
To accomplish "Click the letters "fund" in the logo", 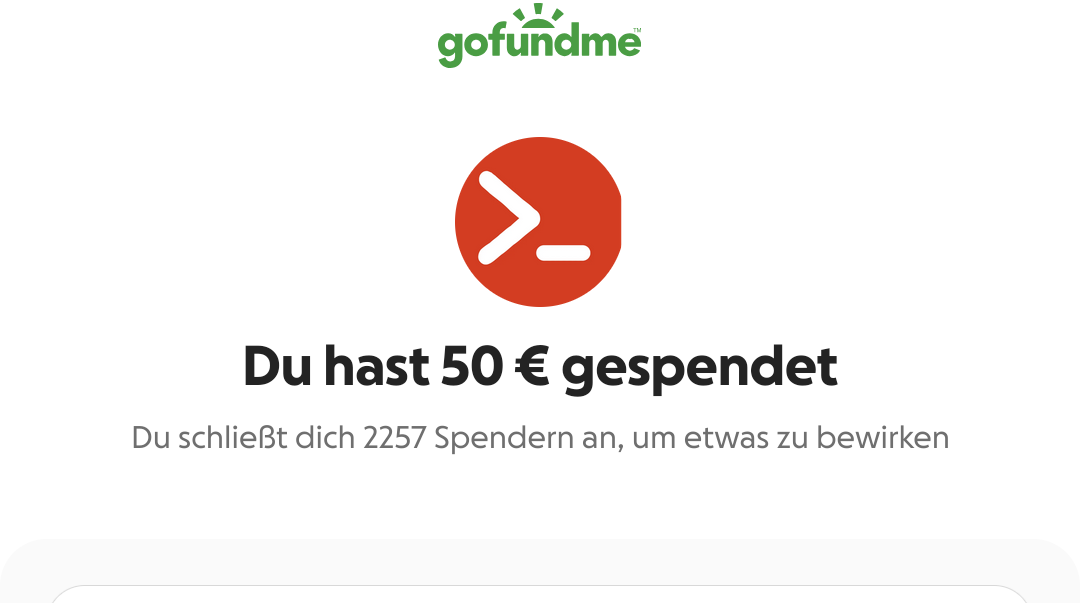I will pos(534,41).
